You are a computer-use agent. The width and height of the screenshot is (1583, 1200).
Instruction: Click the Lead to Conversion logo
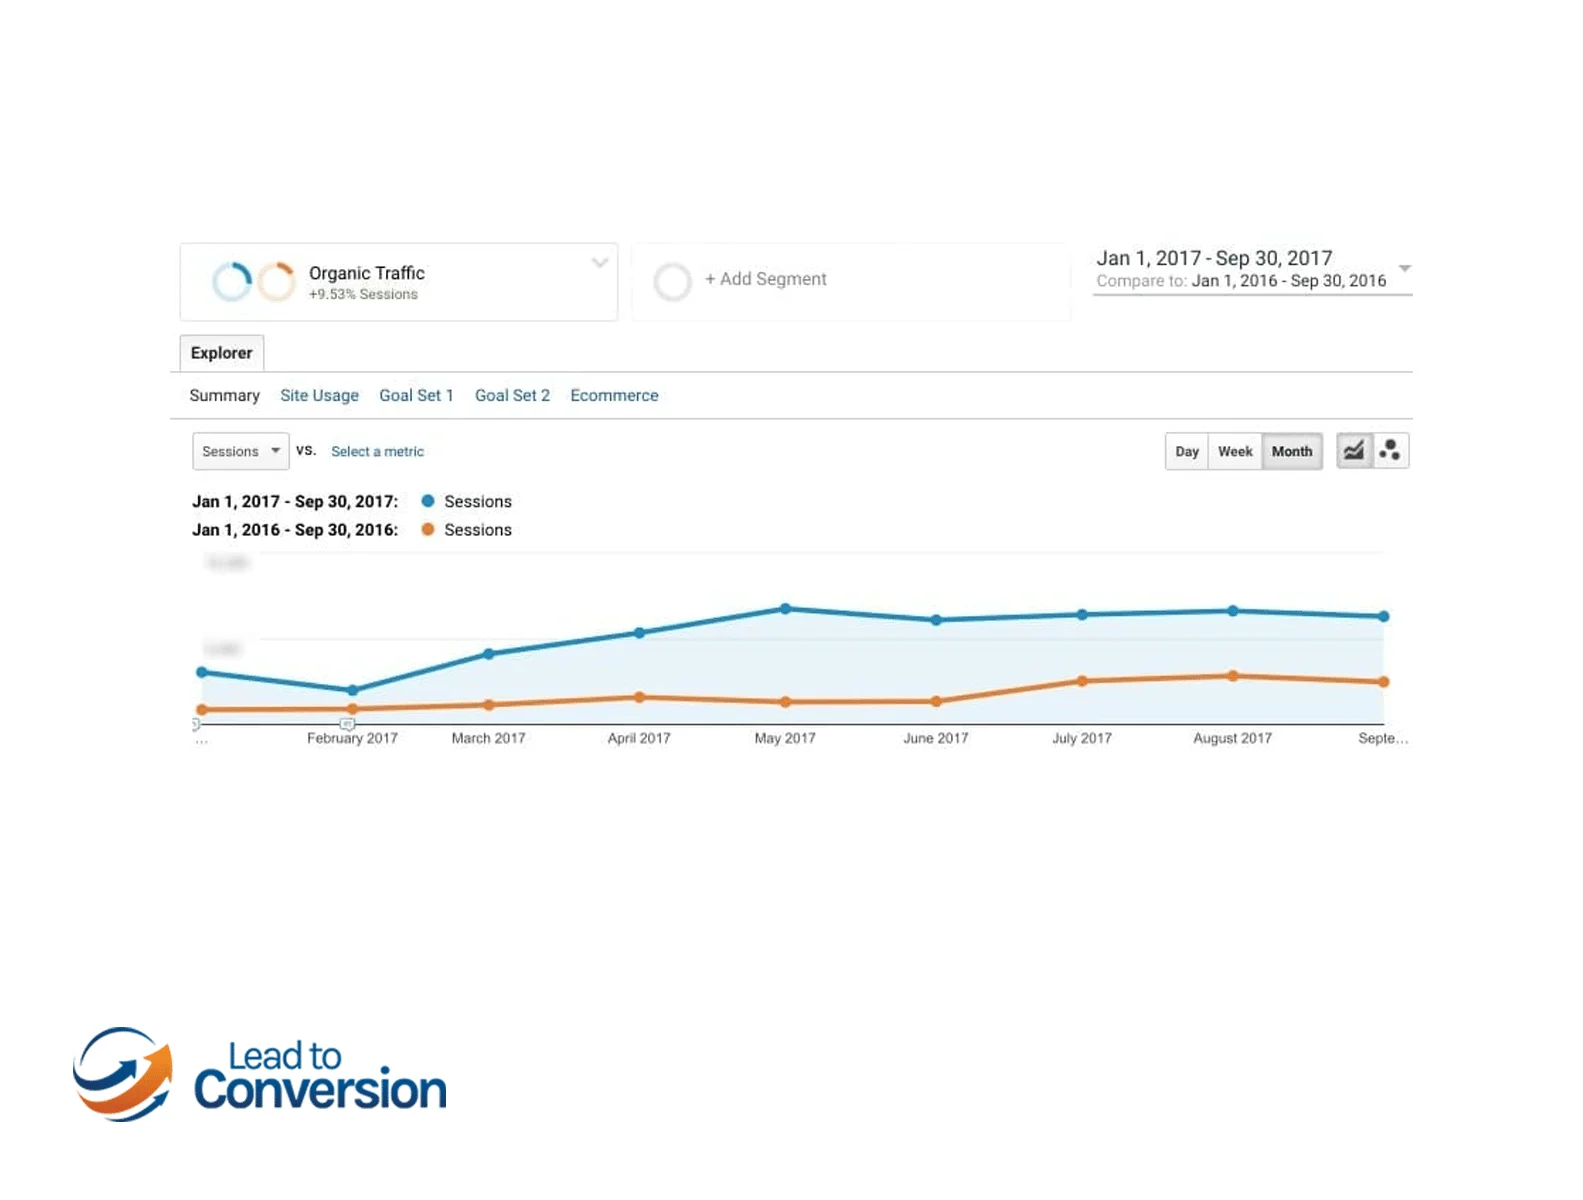pyautogui.click(x=260, y=1075)
